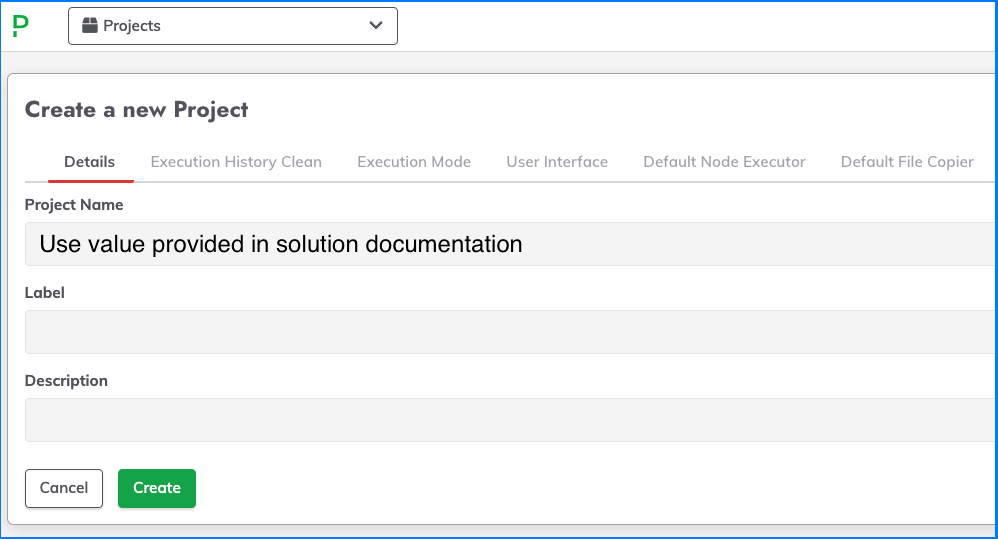The width and height of the screenshot is (998, 539).
Task: Click inside the Label text field
Action: pos(510,332)
